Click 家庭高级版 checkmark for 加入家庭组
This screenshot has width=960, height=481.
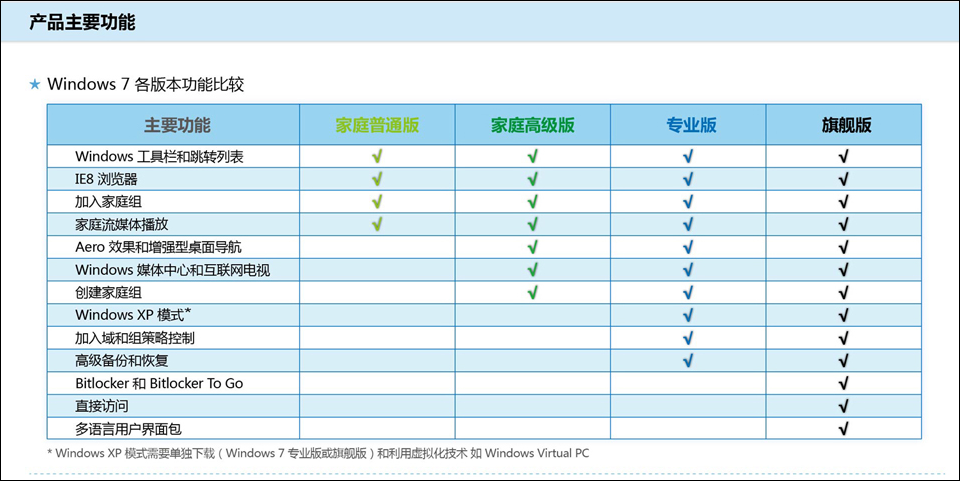[x=533, y=201]
